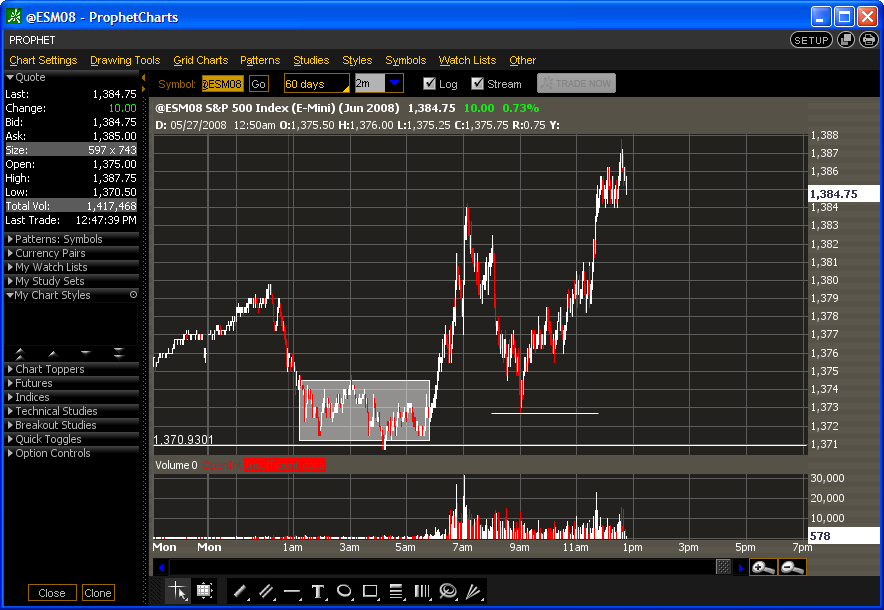Click the Symbol input field

(x=223, y=84)
